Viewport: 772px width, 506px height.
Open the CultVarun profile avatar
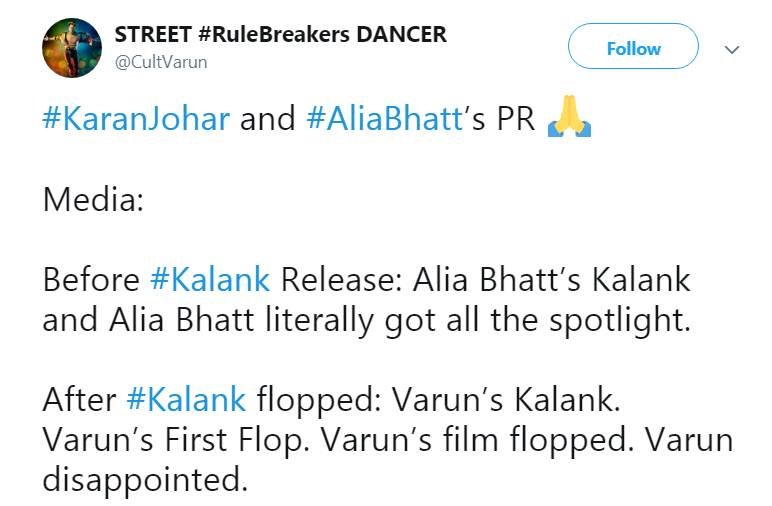[x=72, y=48]
